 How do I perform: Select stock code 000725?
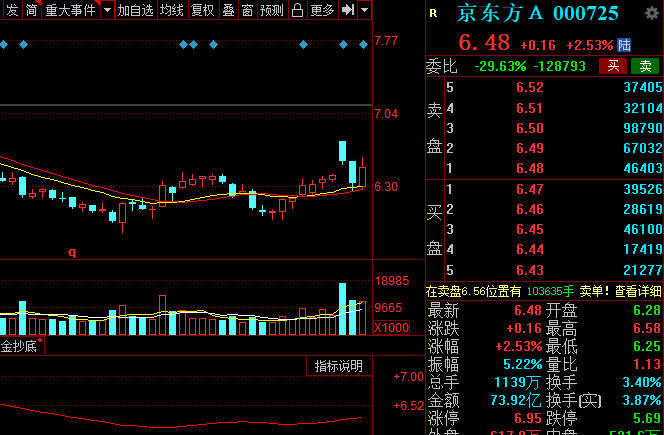(586, 14)
